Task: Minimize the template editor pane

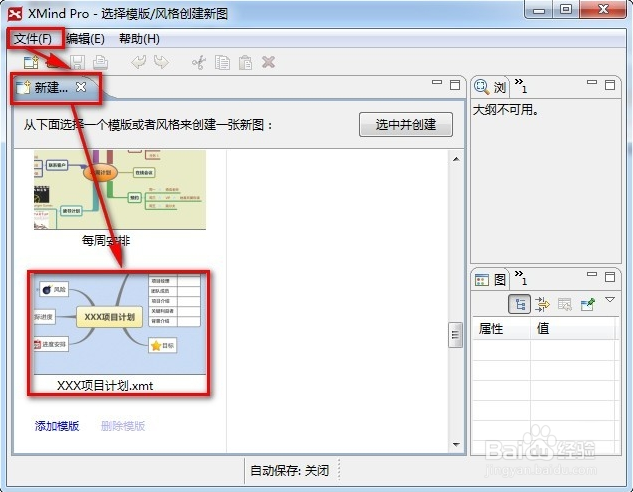Action: 437,82
